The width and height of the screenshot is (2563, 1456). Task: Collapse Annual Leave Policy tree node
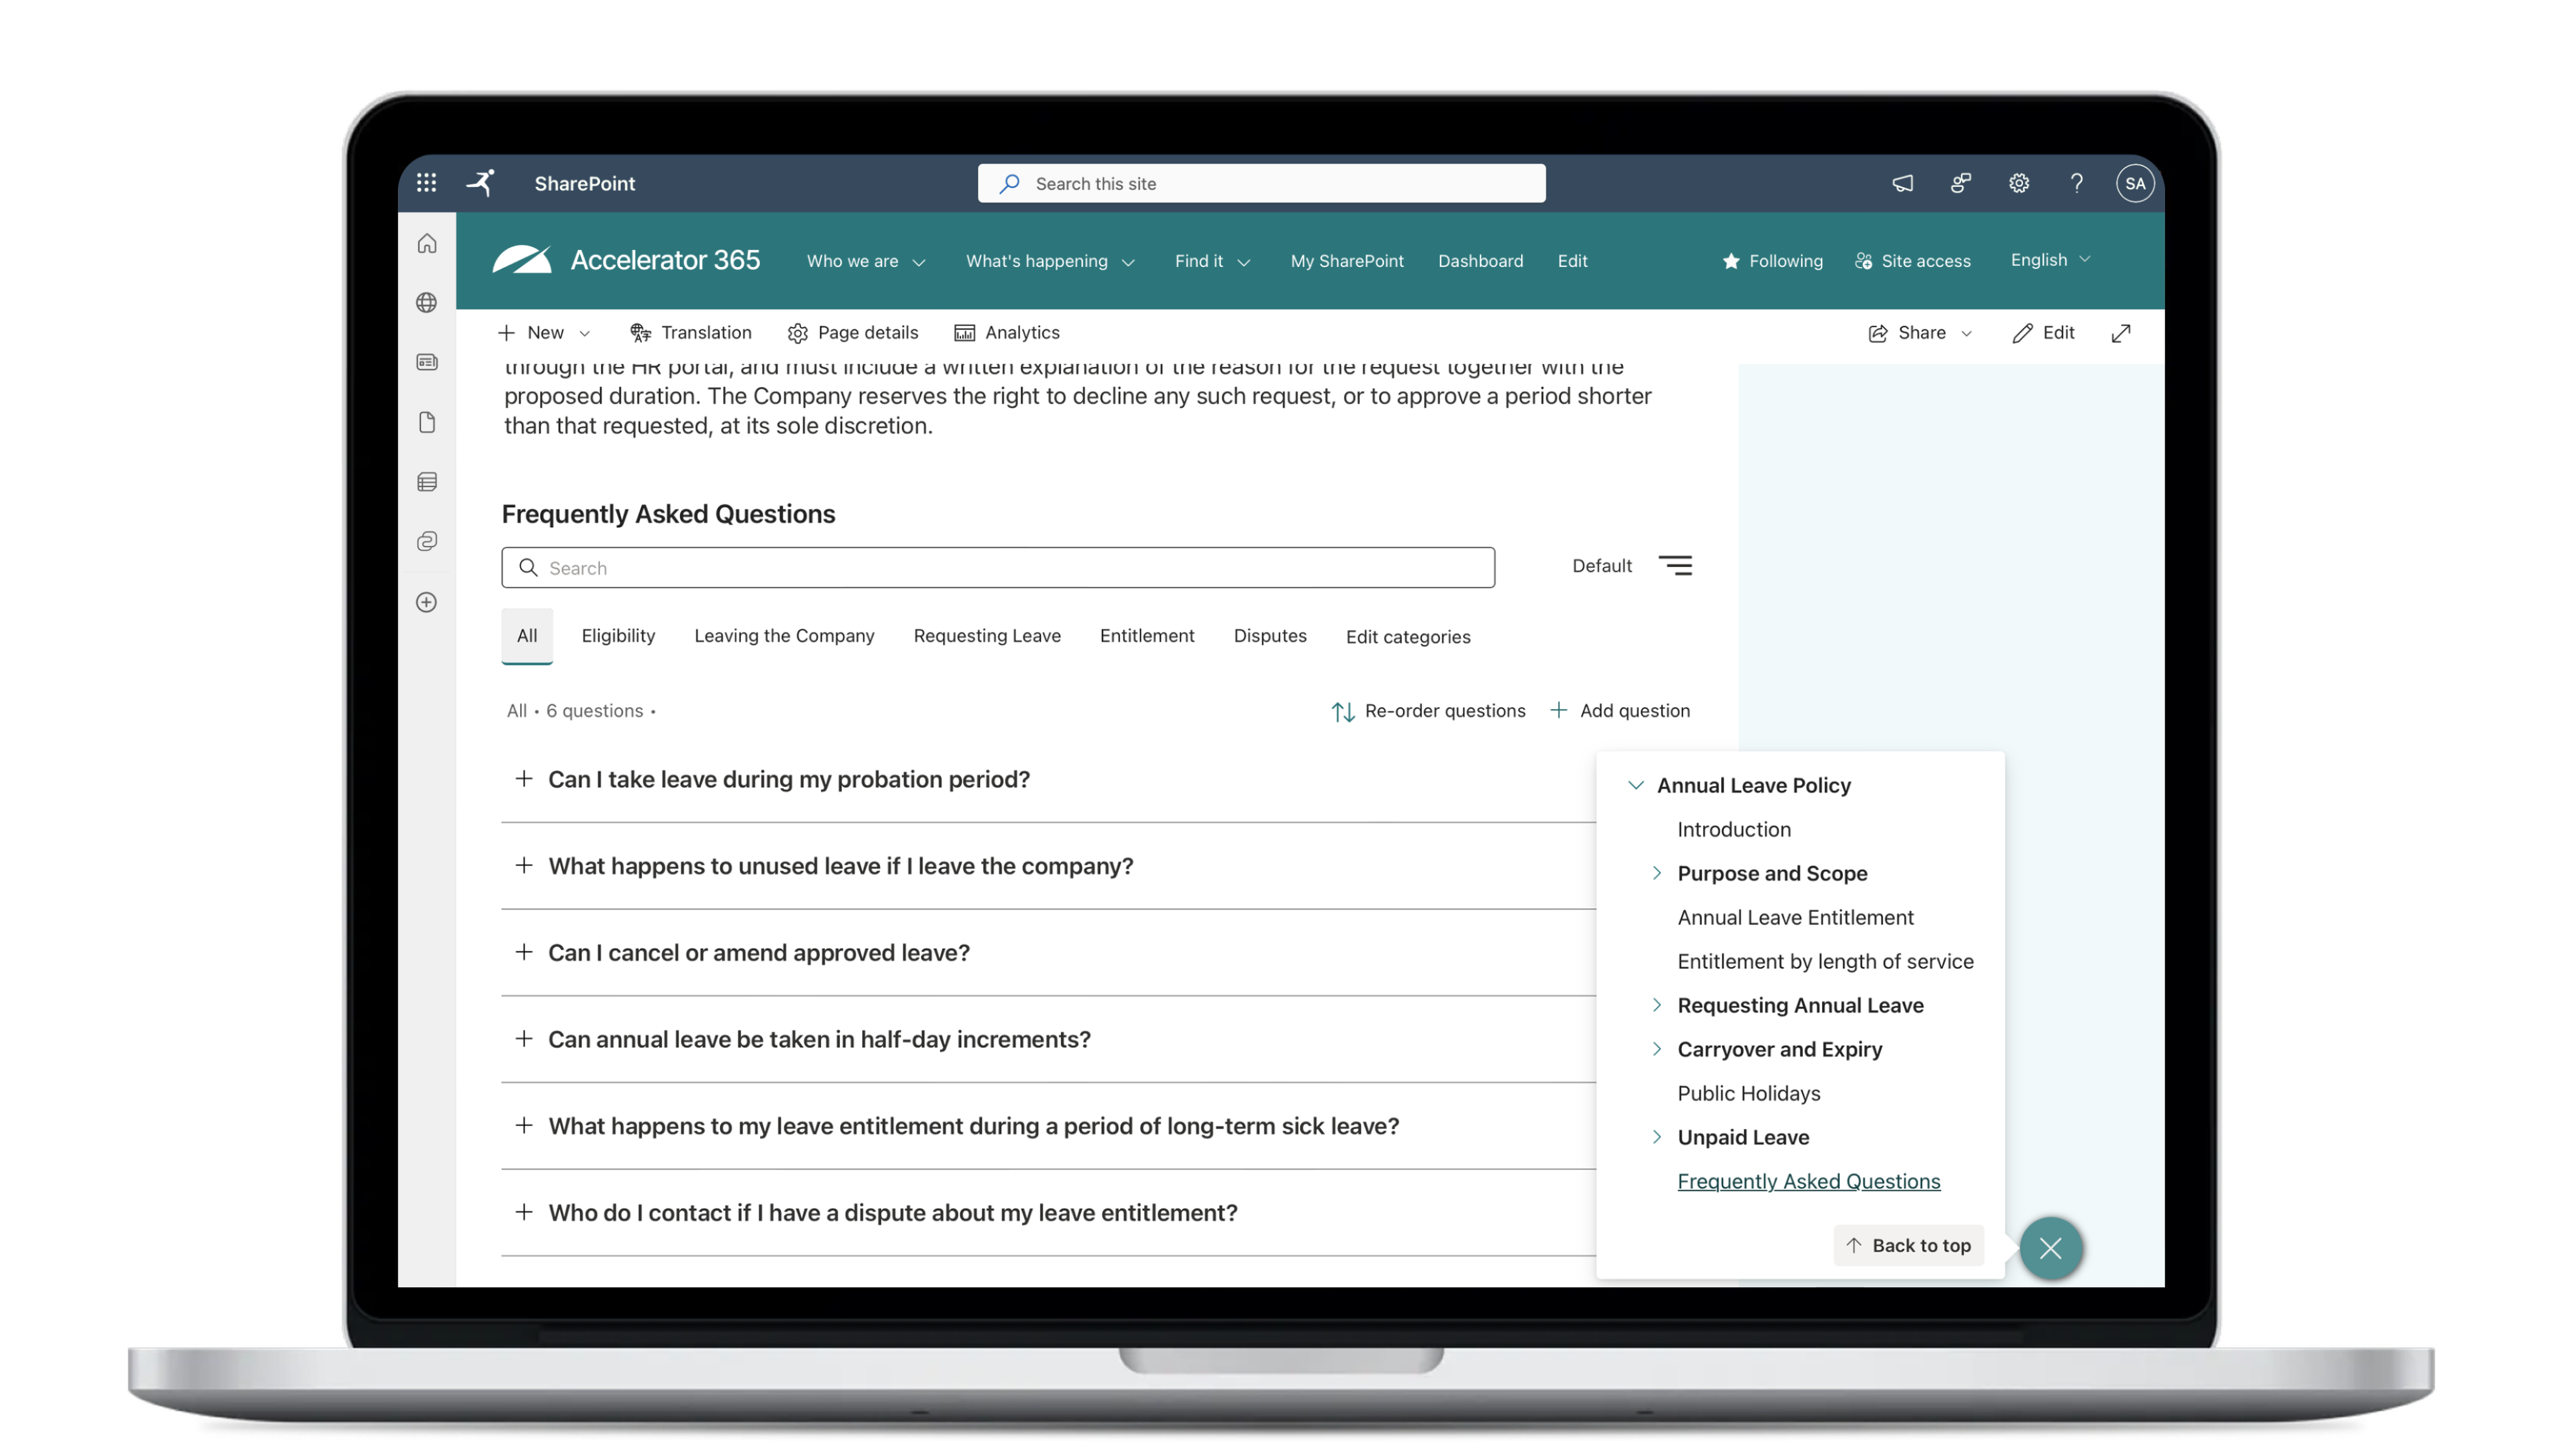pyautogui.click(x=1635, y=785)
